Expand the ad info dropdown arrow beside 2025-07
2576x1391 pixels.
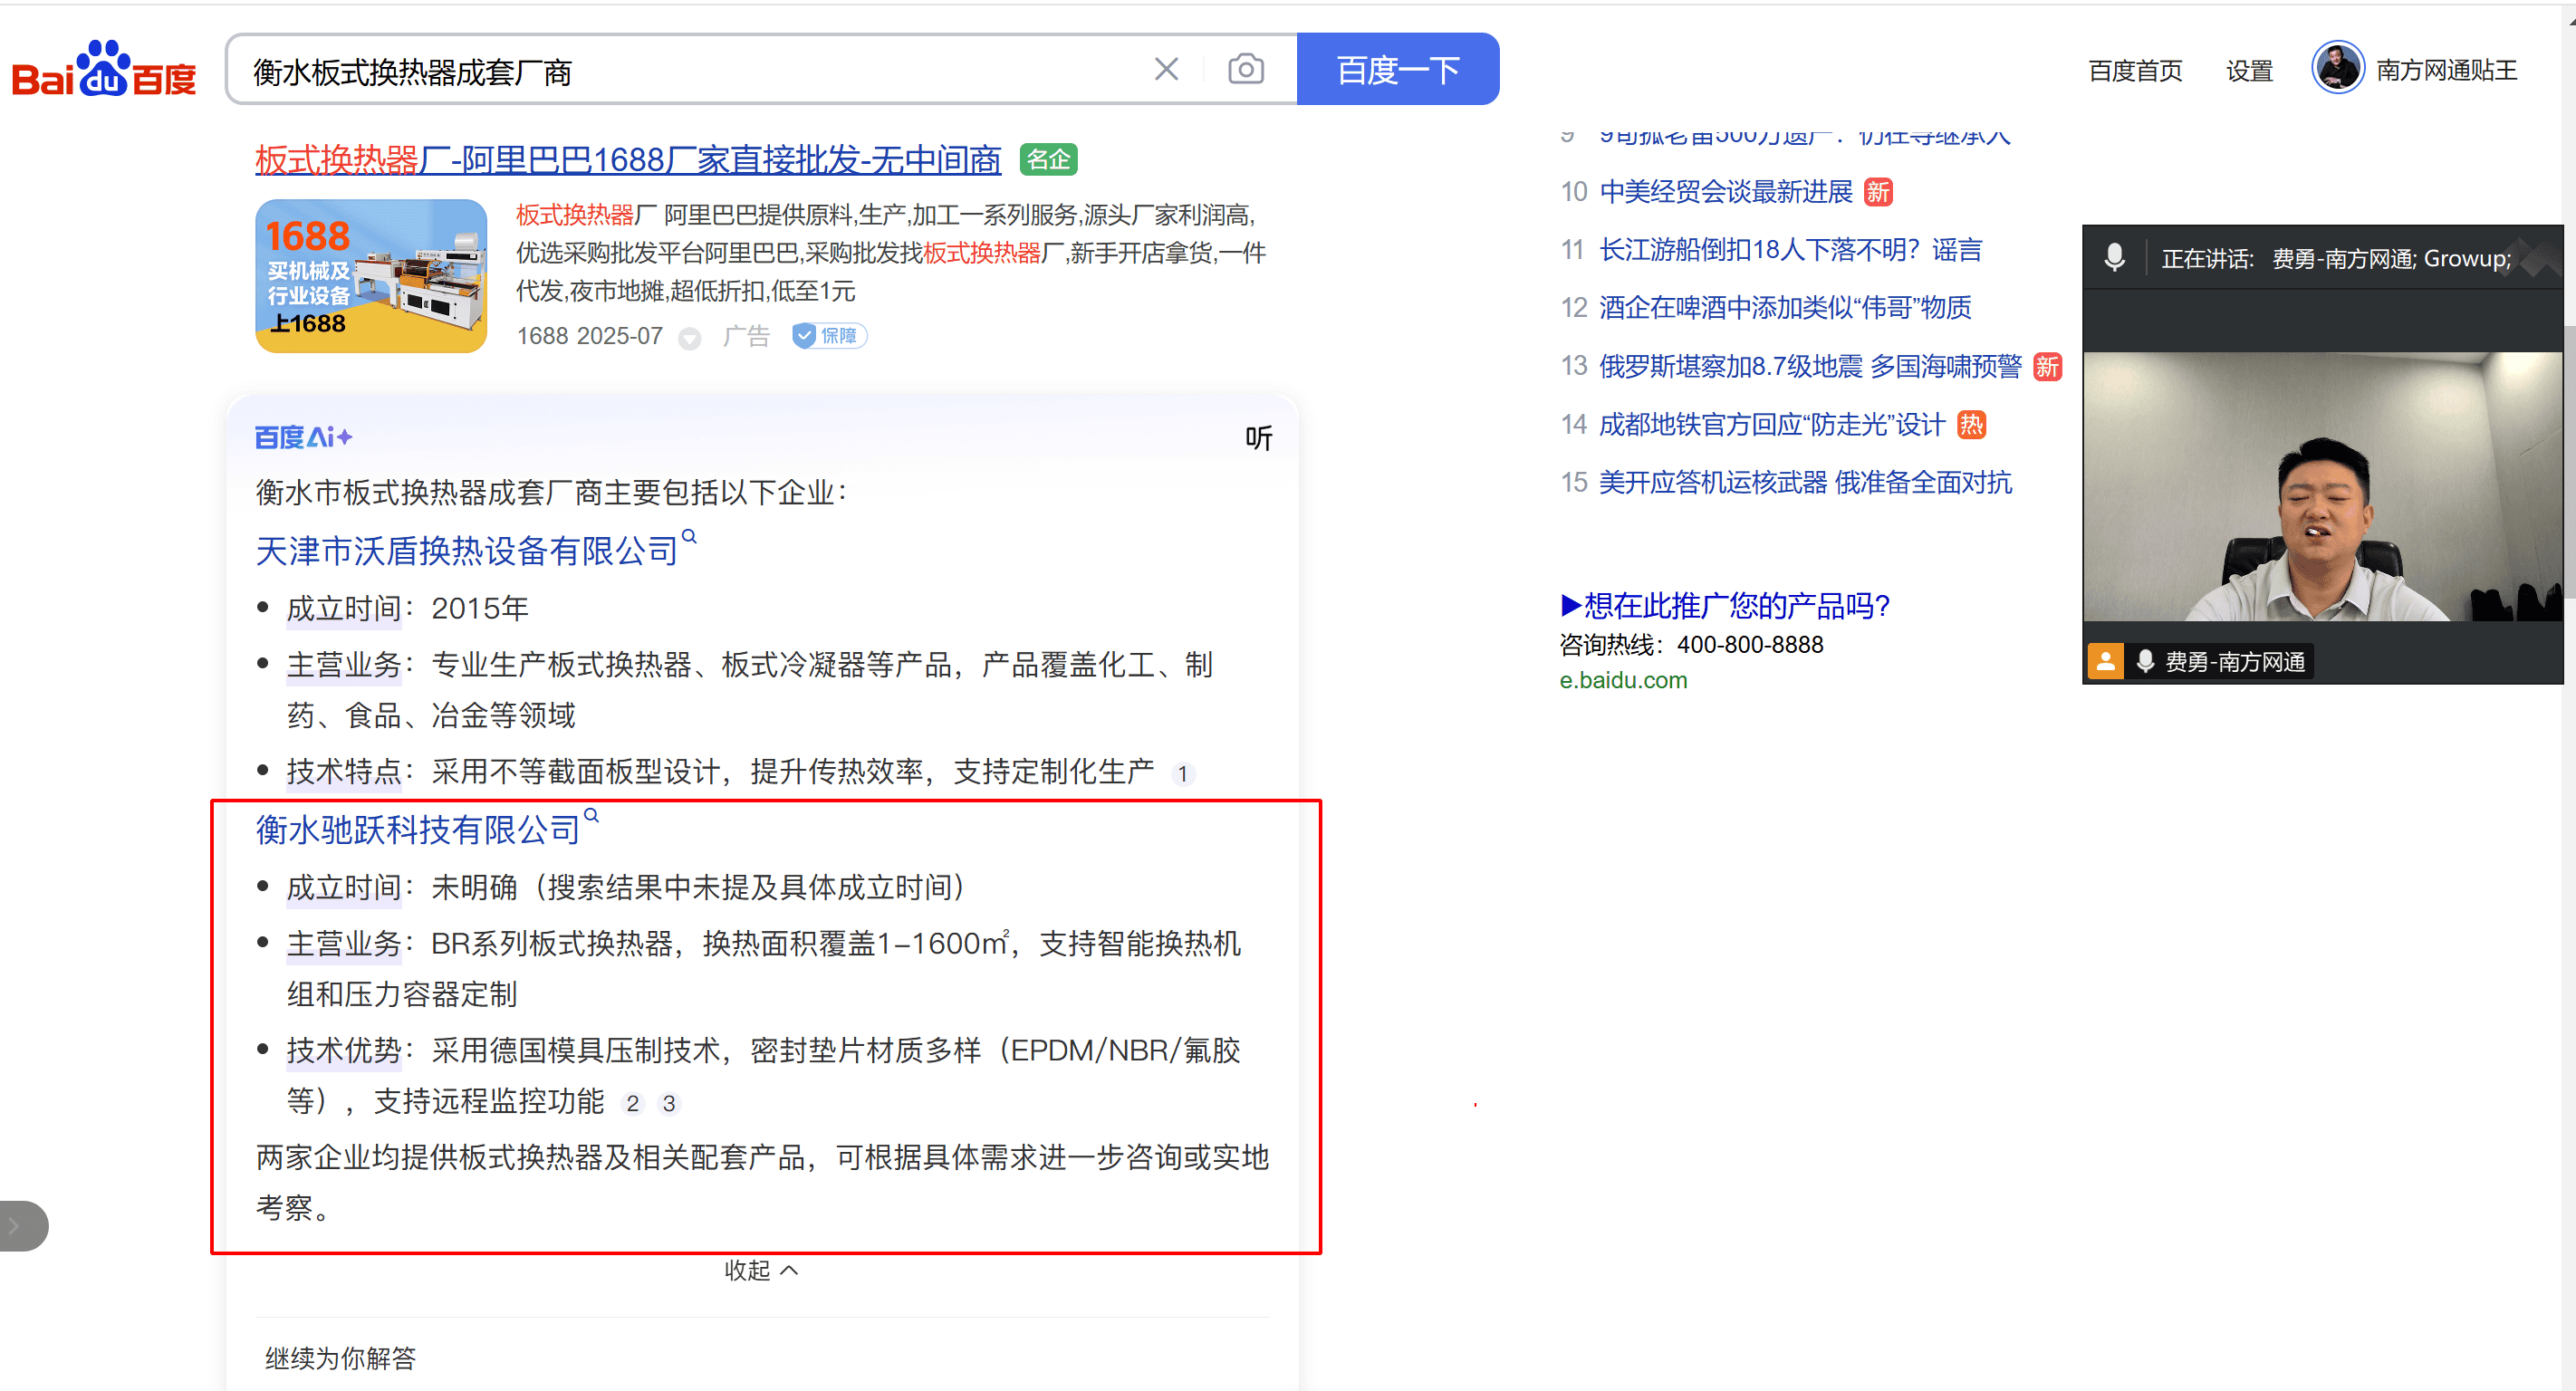(x=689, y=338)
